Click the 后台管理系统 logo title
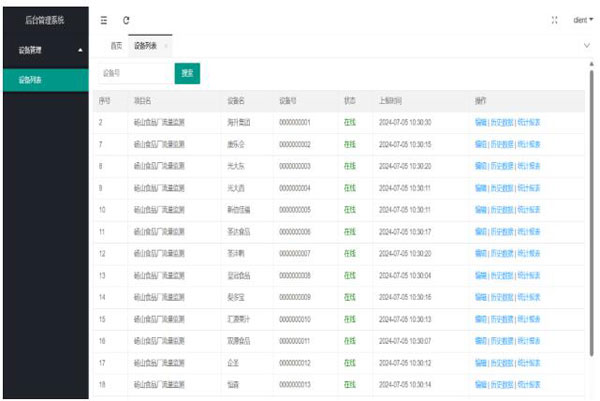 (x=44, y=20)
